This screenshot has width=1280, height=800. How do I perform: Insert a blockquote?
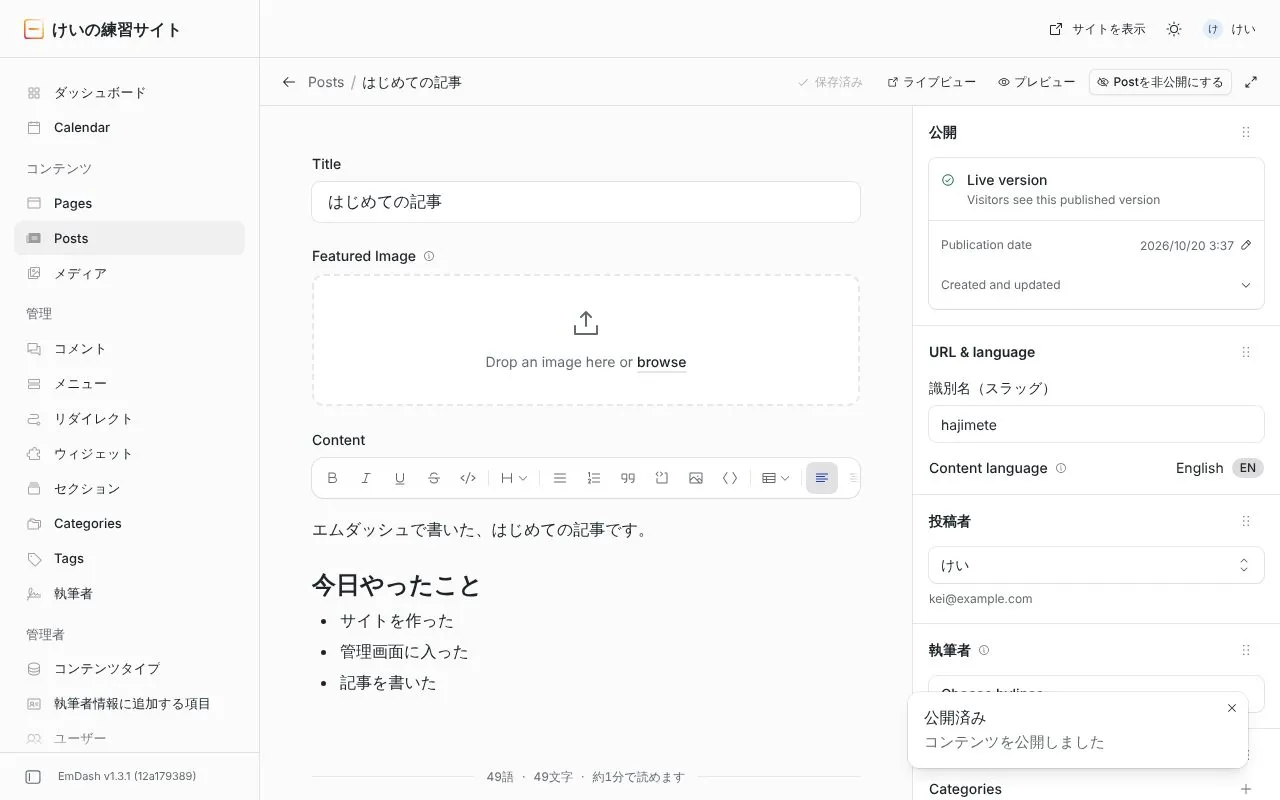point(628,478)
